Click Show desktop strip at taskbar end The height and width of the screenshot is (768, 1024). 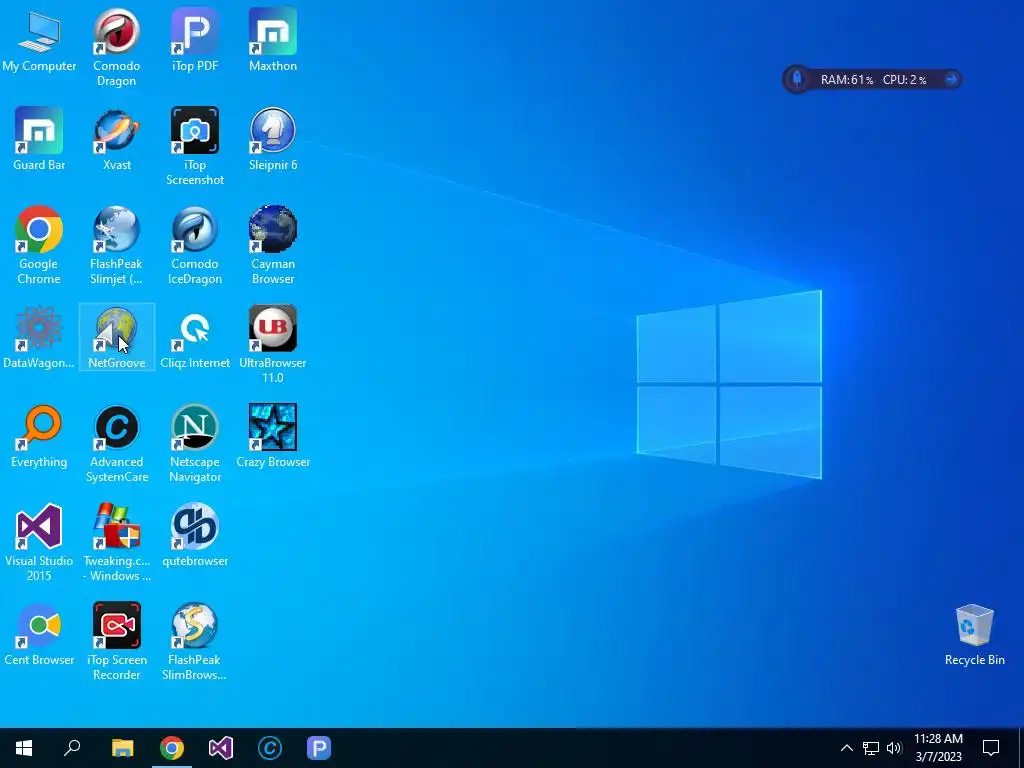pos(1021,748)
